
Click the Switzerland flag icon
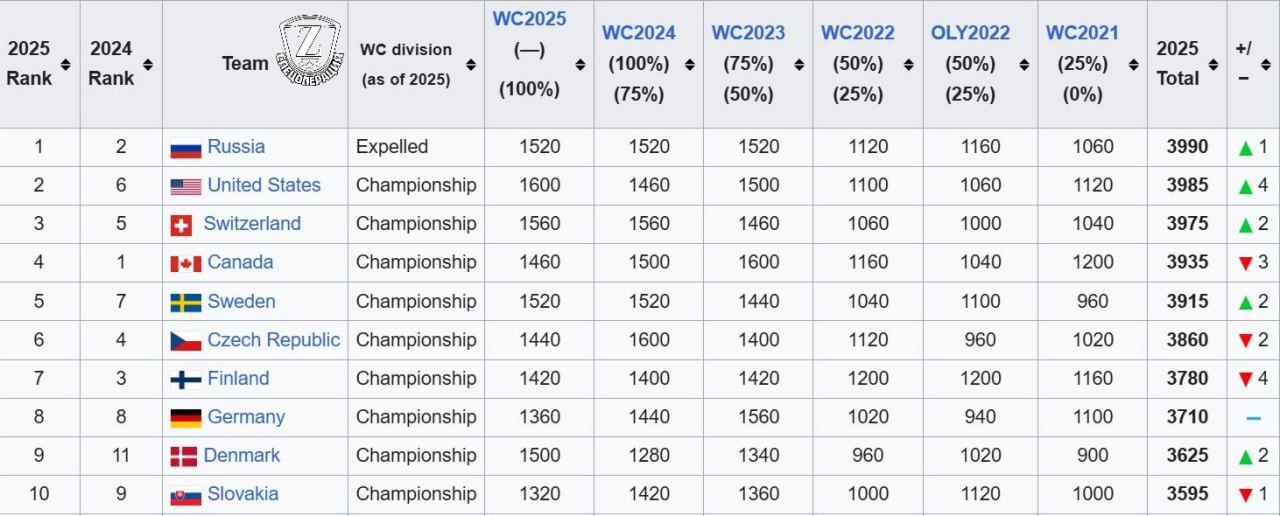181,225
